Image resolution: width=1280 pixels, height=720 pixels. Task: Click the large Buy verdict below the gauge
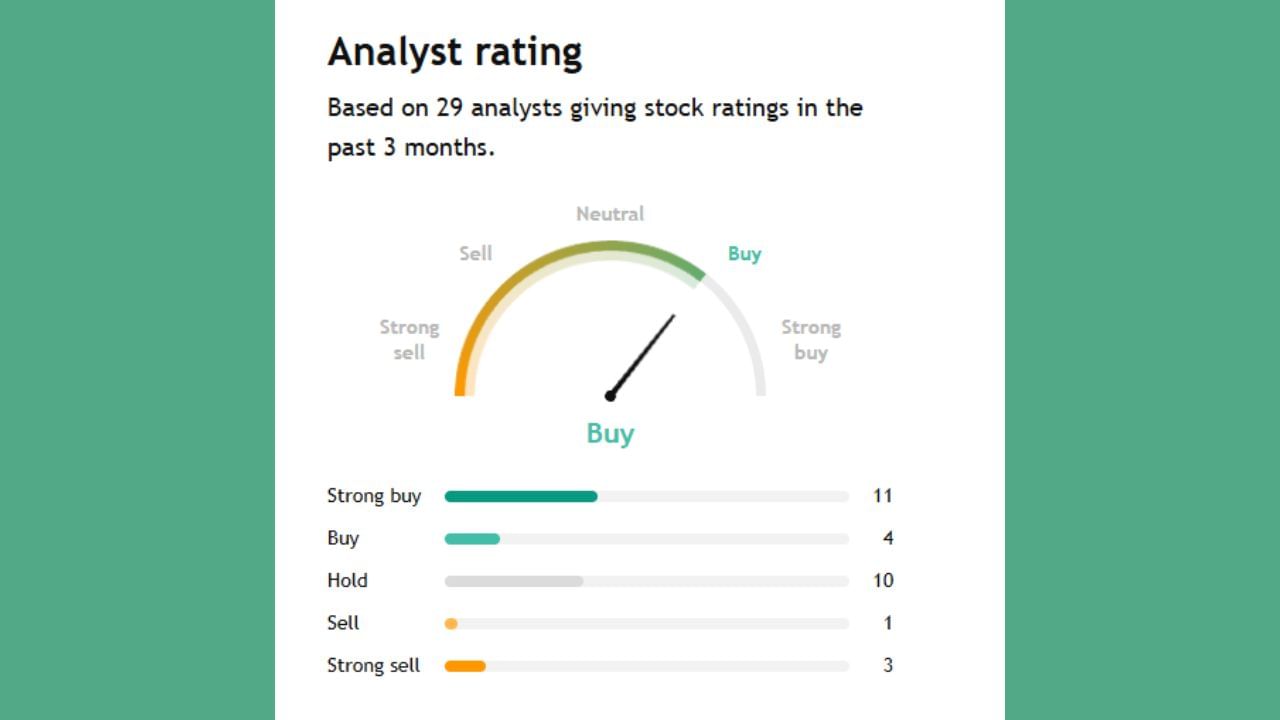coord(610,433)
